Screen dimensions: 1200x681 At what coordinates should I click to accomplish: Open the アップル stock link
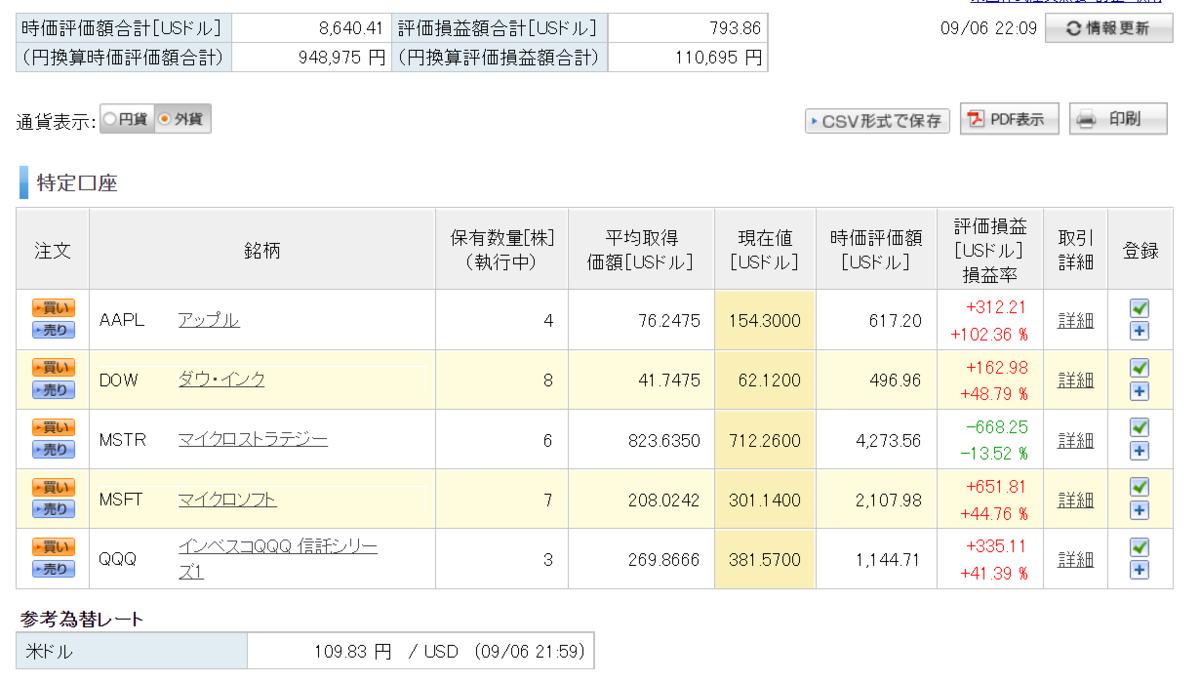point(208,320)
